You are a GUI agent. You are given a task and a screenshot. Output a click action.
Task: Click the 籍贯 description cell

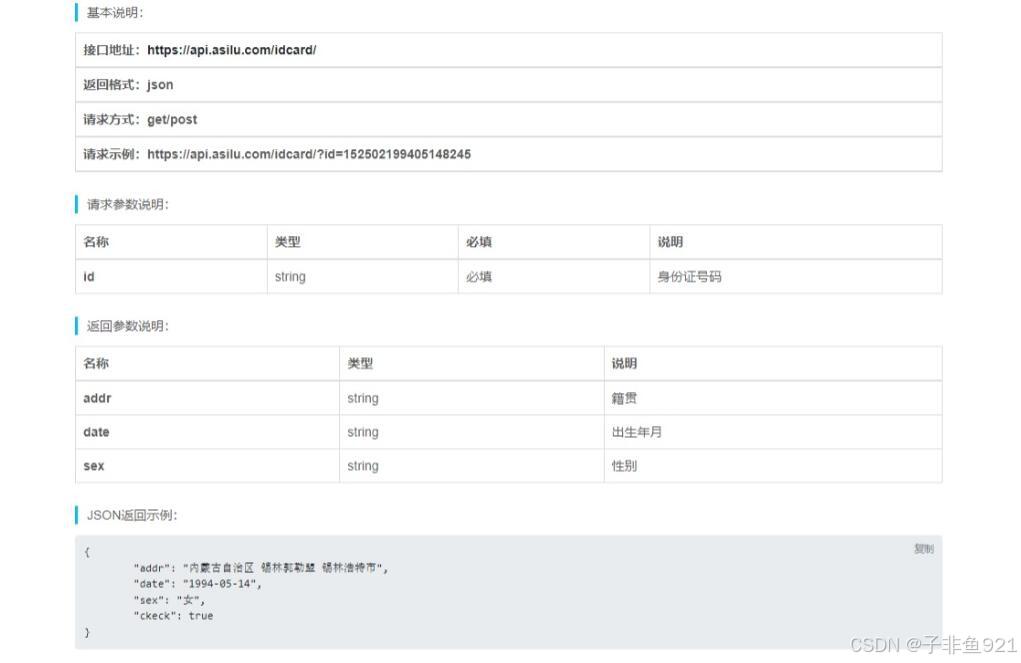[x=624, y=398]
